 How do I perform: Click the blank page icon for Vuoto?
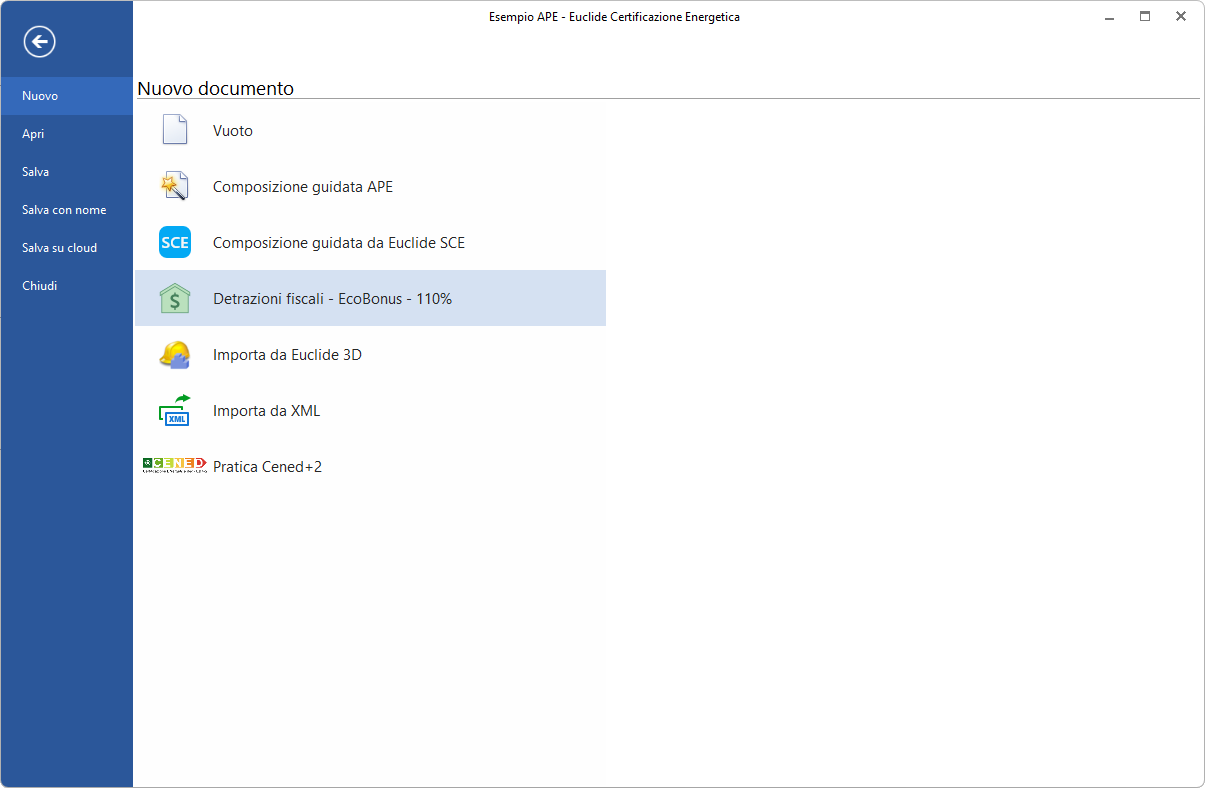175,130
